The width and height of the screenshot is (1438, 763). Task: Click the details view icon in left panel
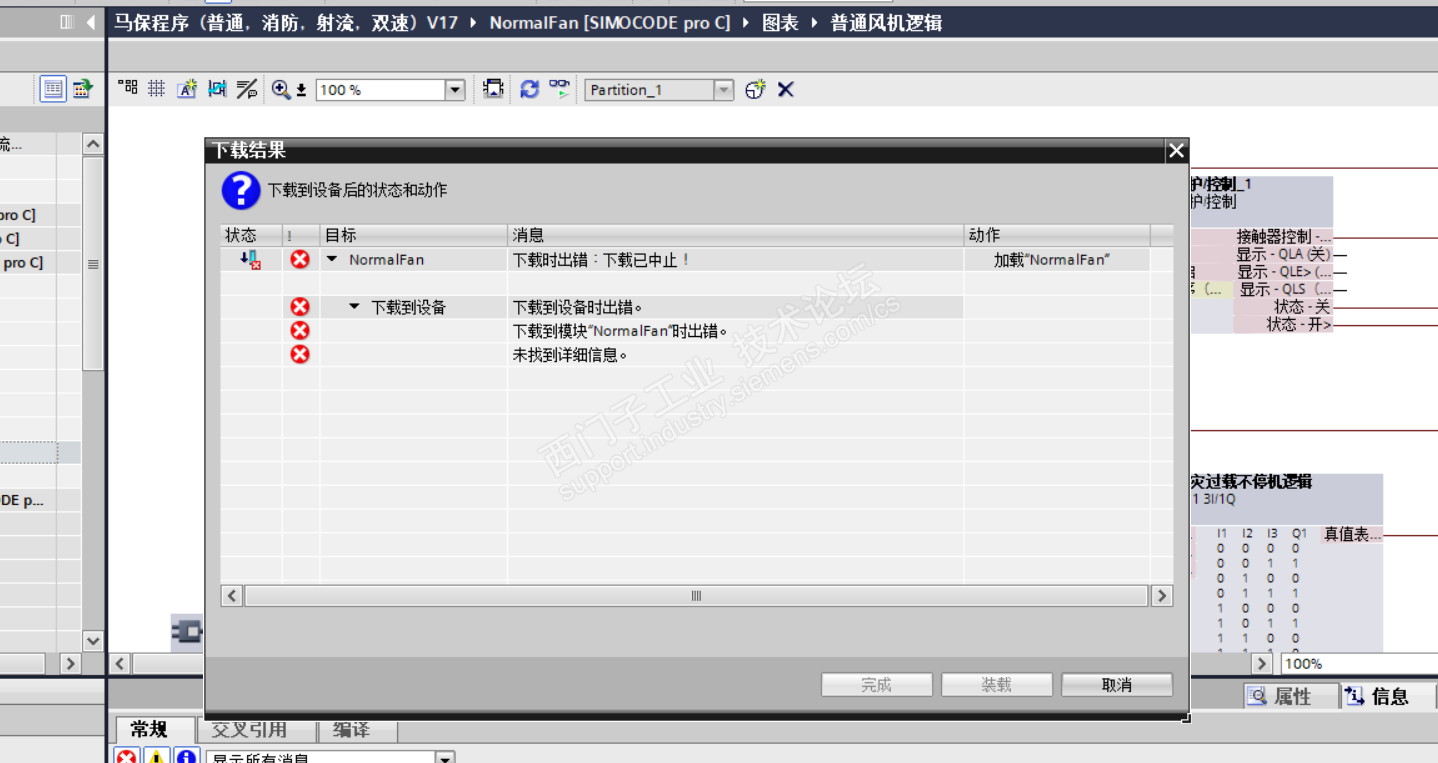[x=53, y=89]
